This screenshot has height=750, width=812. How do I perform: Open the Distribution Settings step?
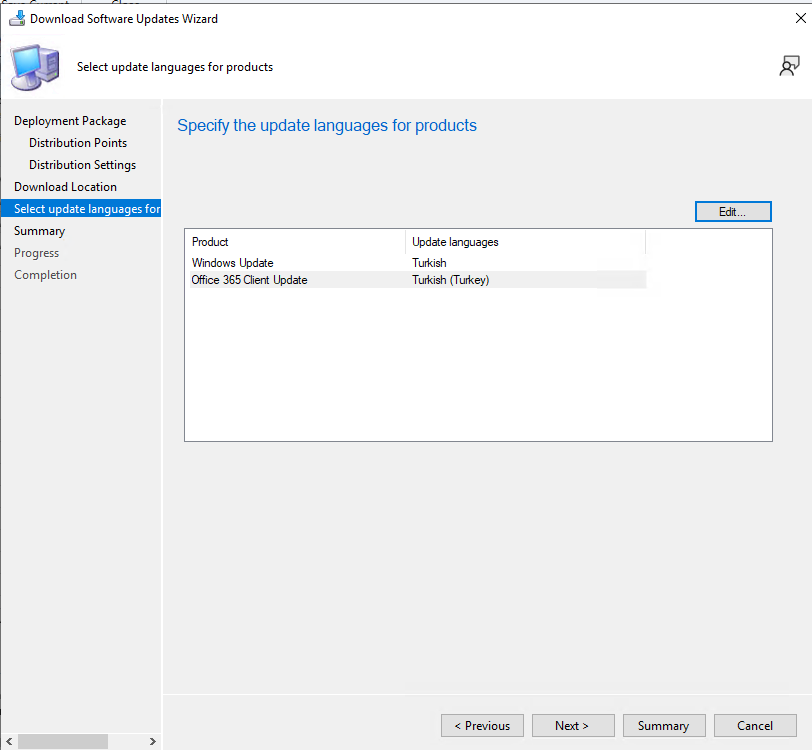(x=82, y=165)
